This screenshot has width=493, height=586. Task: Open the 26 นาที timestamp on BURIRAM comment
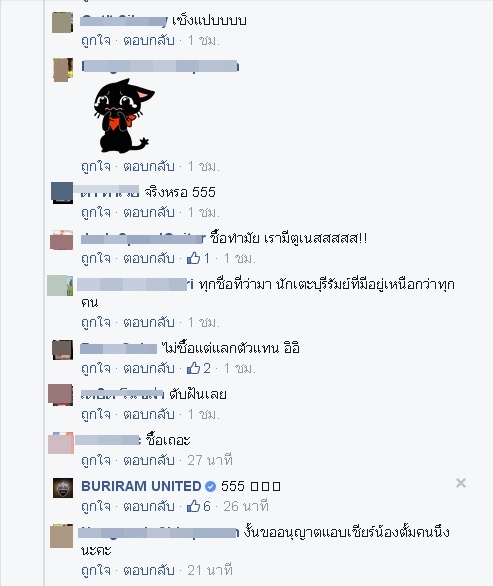coord(246,506)
